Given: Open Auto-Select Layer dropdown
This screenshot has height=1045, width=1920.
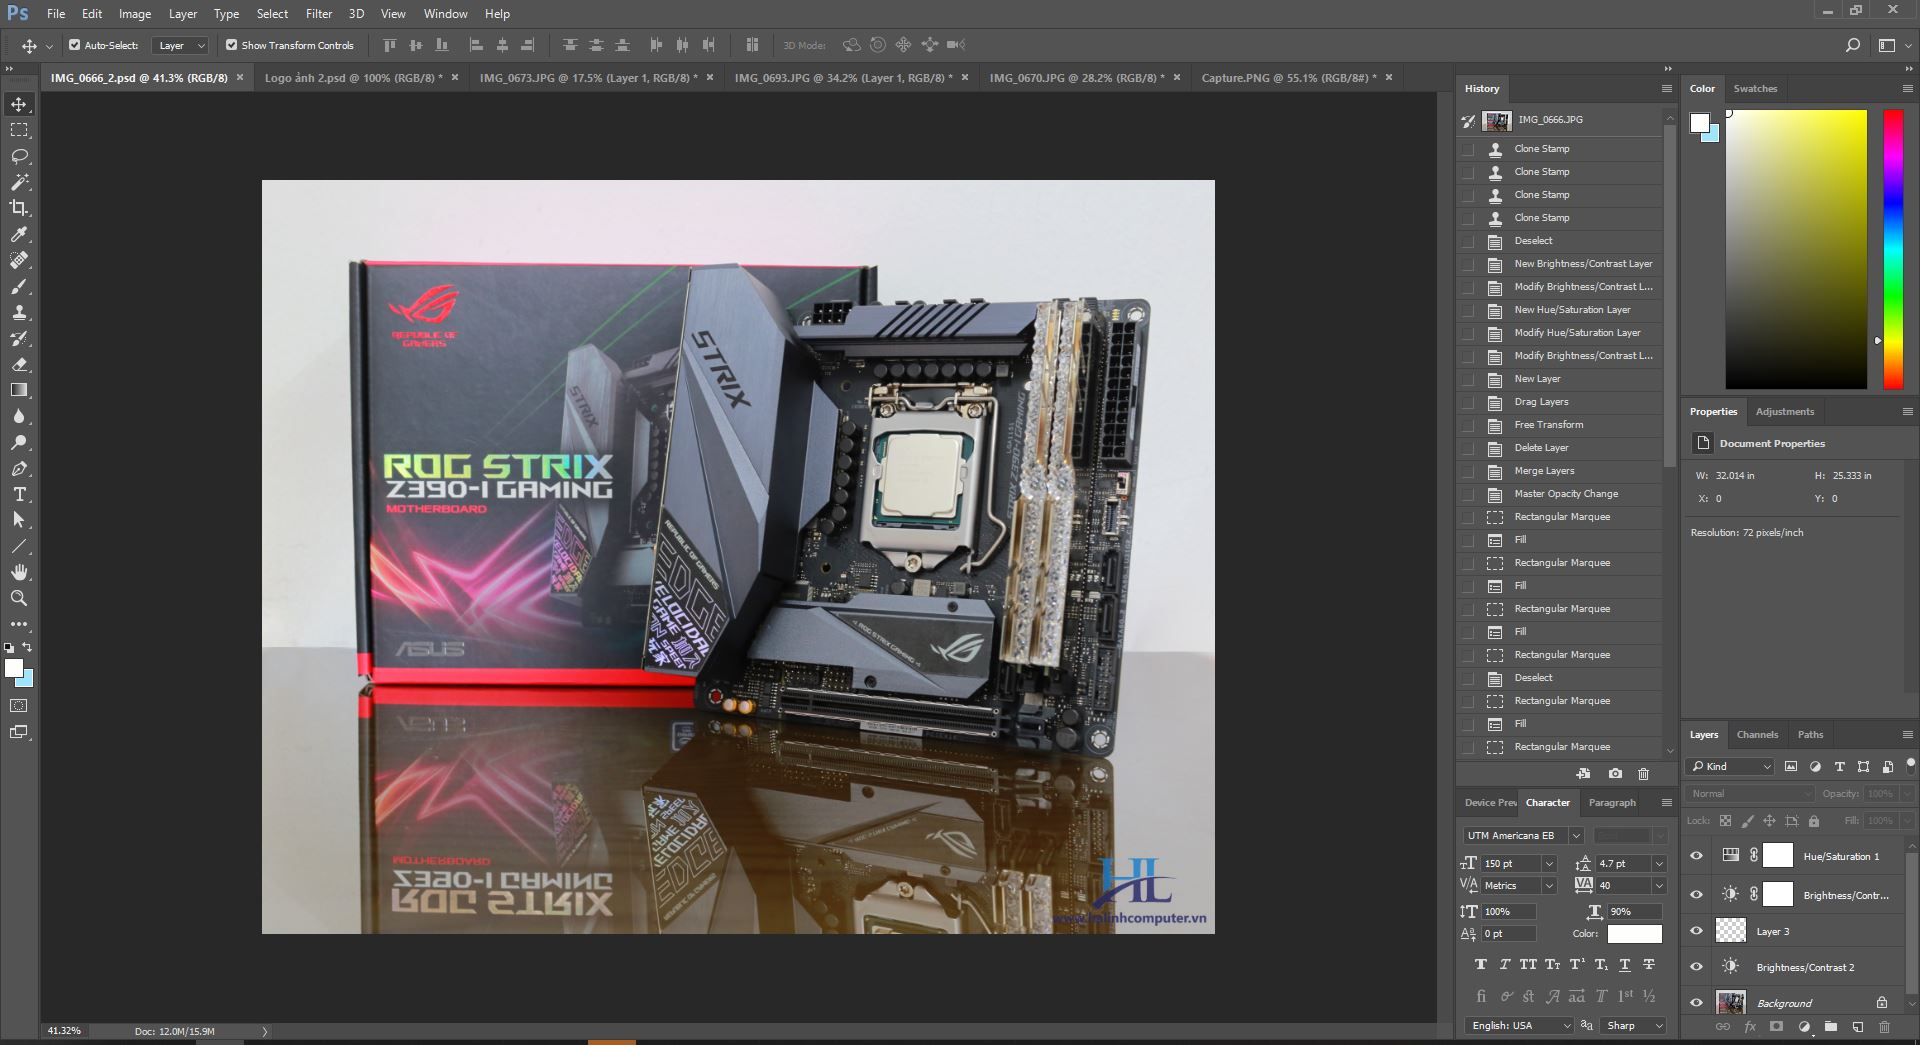Looking at the screenshot, I should 181,45.
